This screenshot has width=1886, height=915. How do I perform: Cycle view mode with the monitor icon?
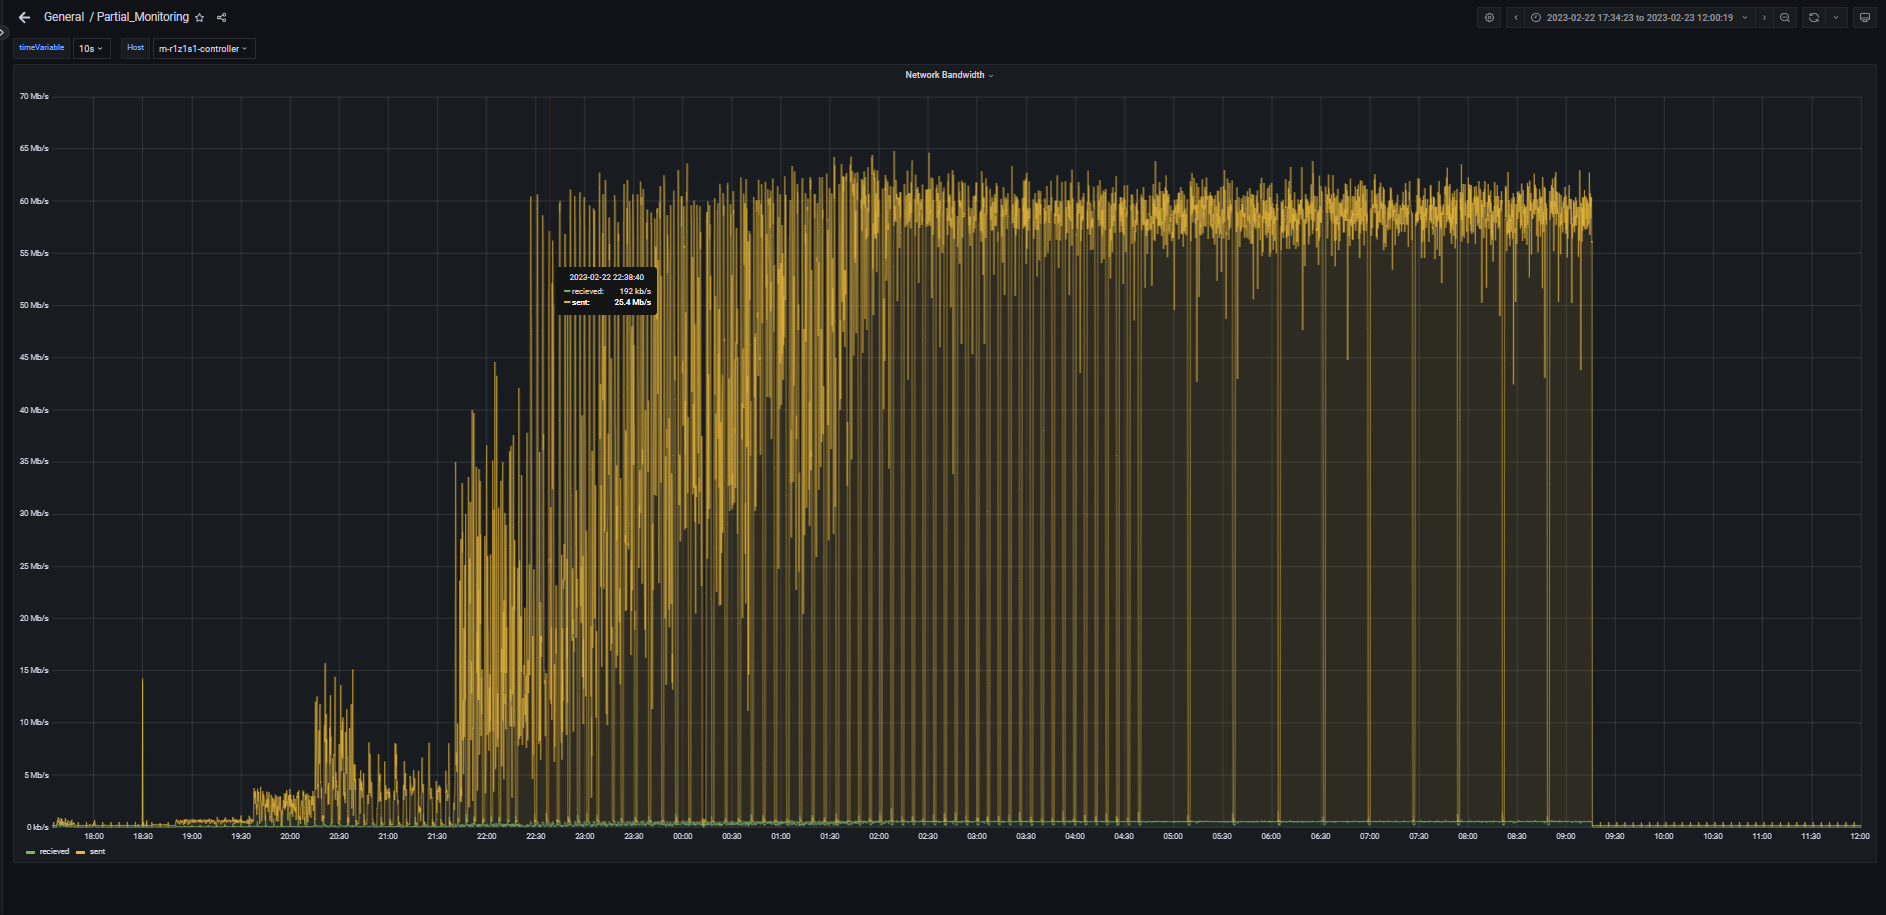point(1864,18)
